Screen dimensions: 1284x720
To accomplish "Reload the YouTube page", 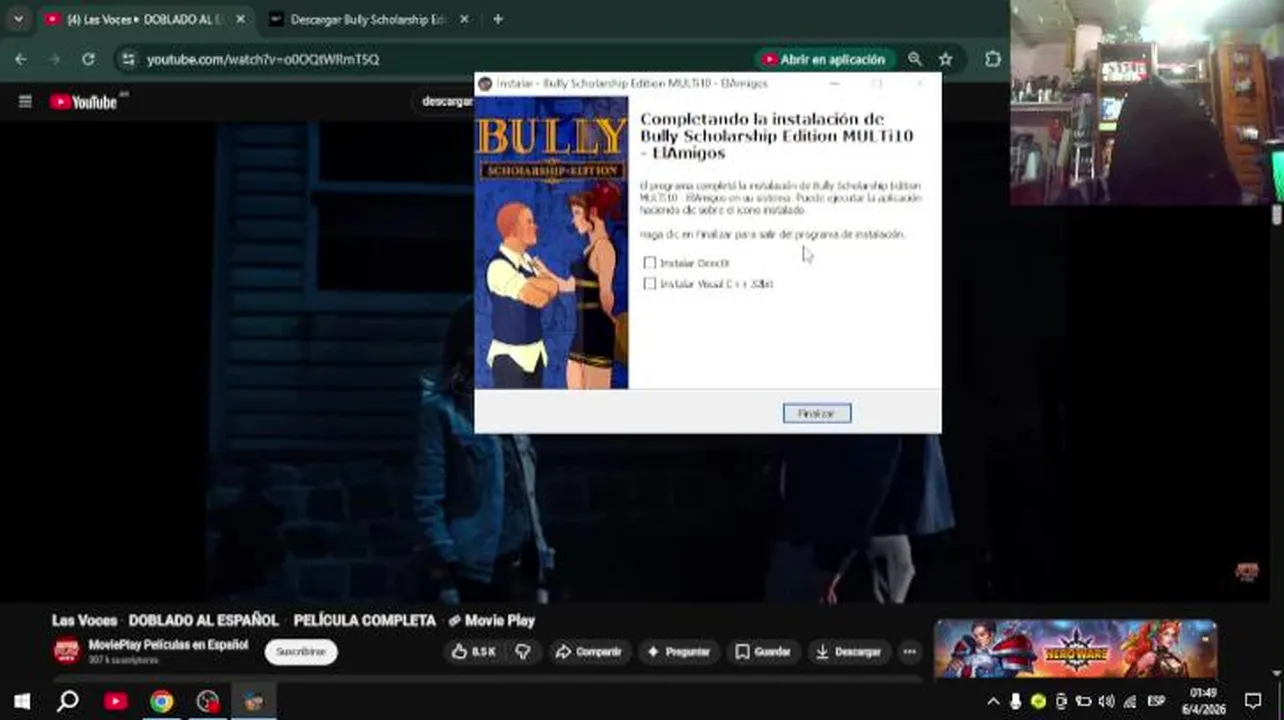I will coord(88,59).
